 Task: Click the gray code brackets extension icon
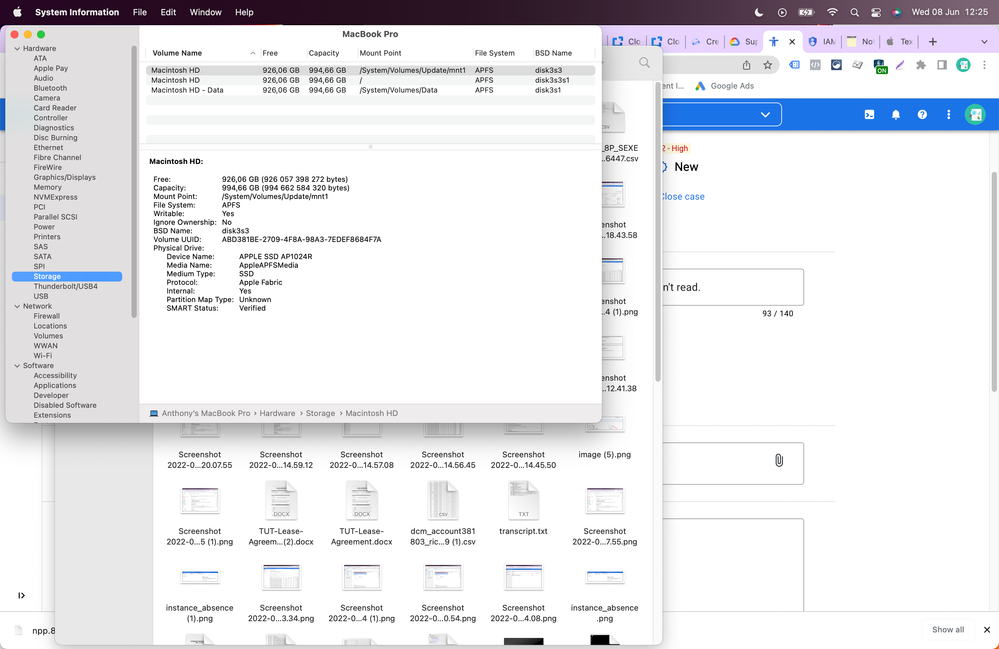[815, 65]
